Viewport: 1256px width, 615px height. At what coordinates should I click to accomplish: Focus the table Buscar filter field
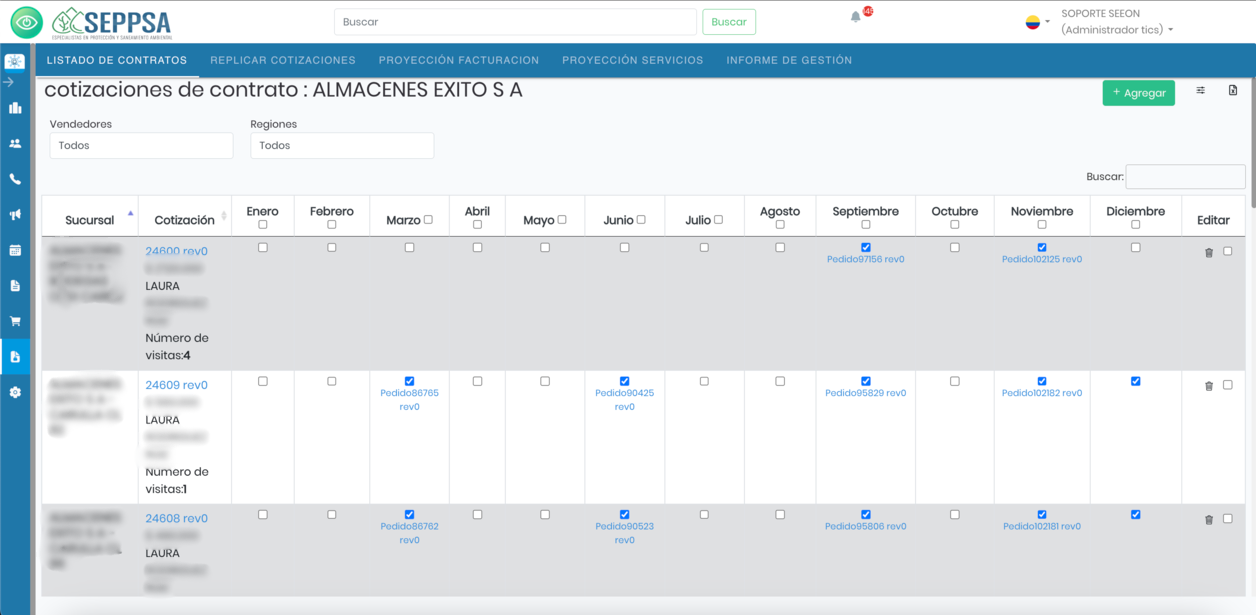tap(1186, 177)
